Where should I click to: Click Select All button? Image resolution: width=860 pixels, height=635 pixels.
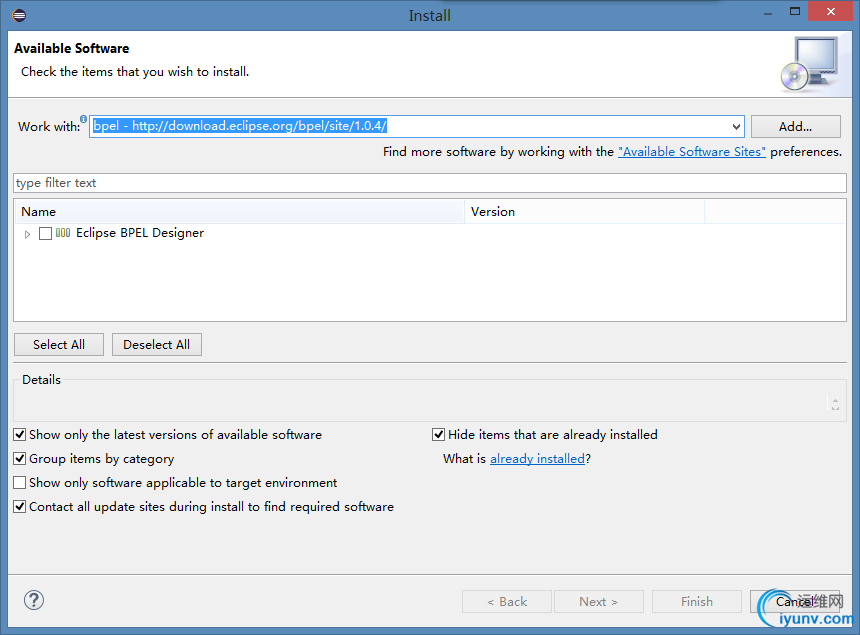coord(59,344)
